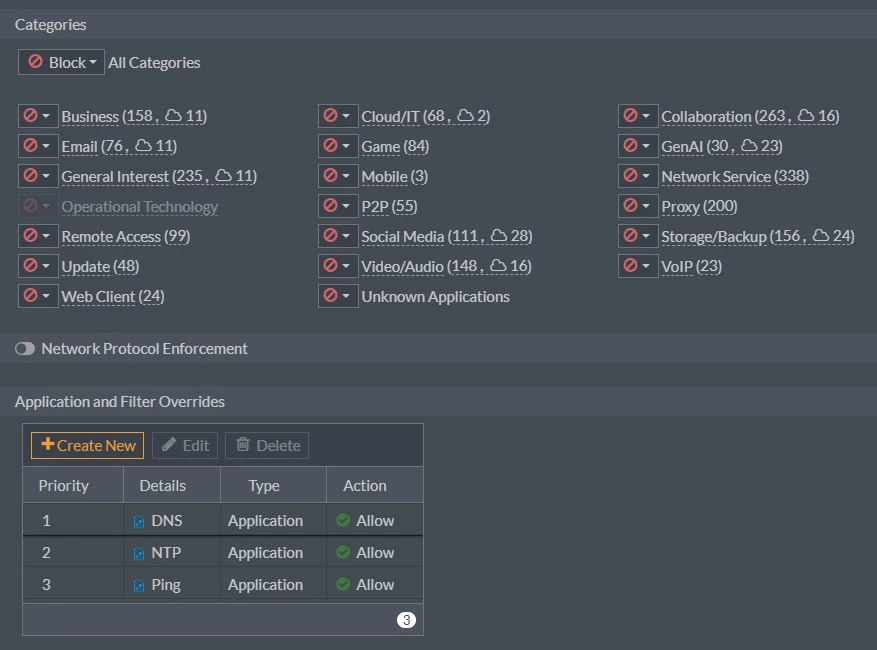Click the cloud icon in GenAI category
The width and height of the screenshot is (877, 650).
pyautogui.click(x=749, y=145)
